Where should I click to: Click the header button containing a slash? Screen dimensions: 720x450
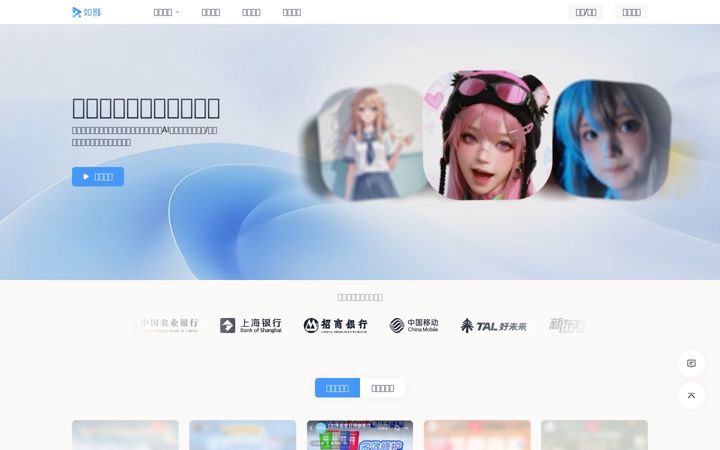(586, 12)
